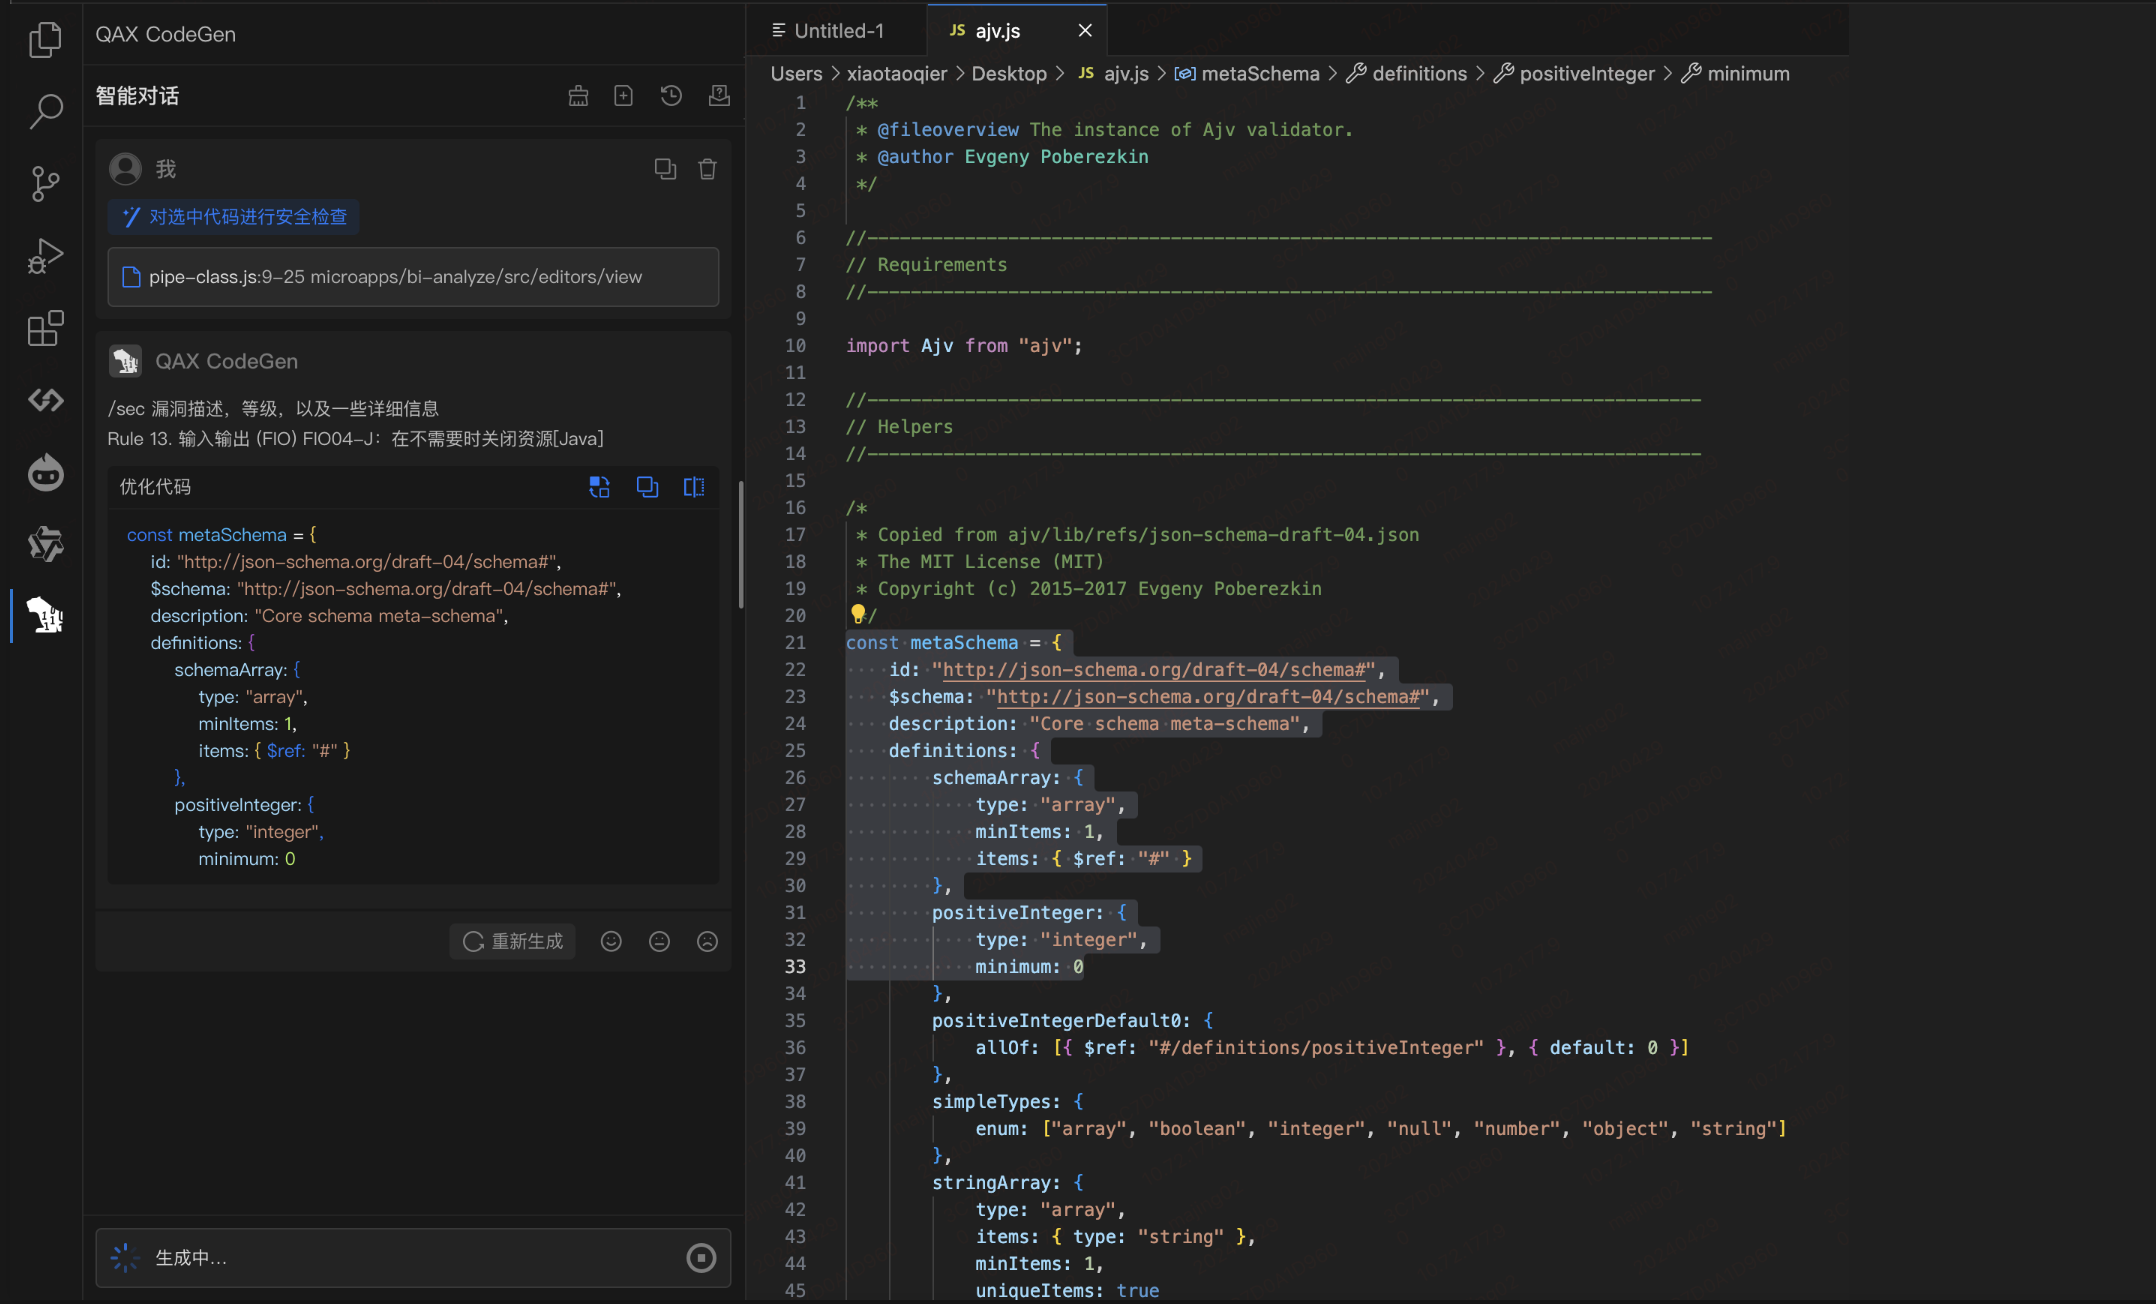Stop the generation in progress
Screen dimensions: 2156x1304
point(701,1258)
